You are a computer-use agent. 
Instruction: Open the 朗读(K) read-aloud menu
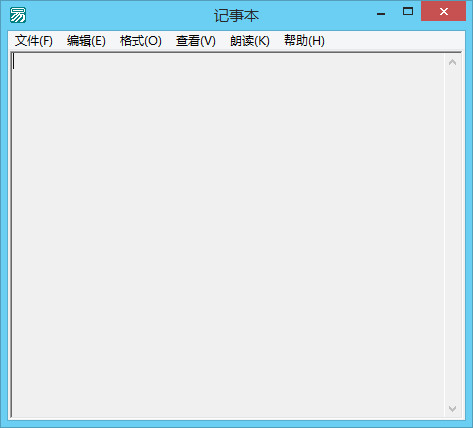pos(250,41)
